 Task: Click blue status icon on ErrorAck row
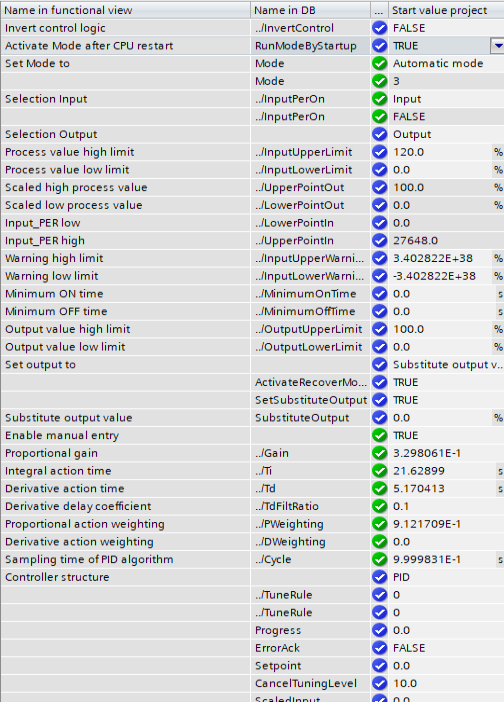click(x=379, y=648)
